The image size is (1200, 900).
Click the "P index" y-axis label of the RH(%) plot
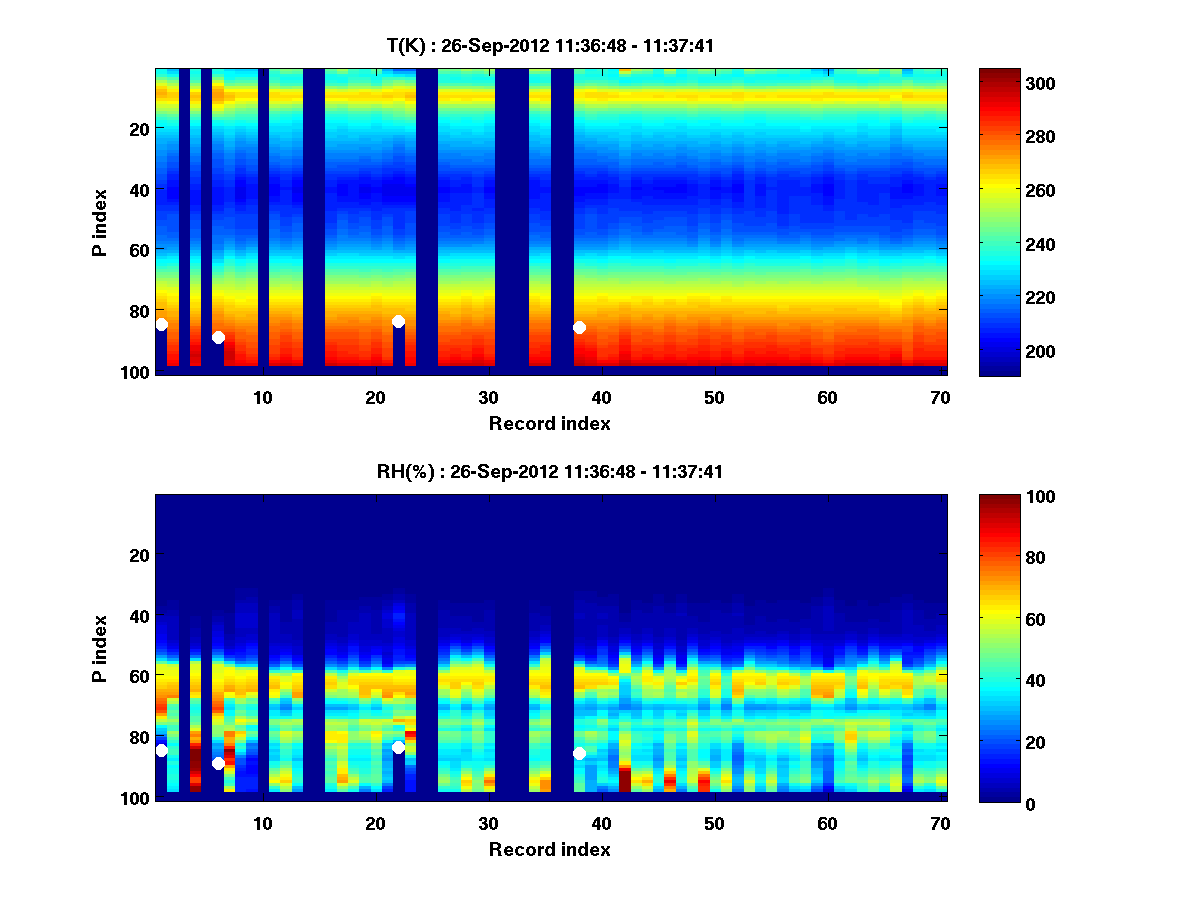(x=100, y=648)
